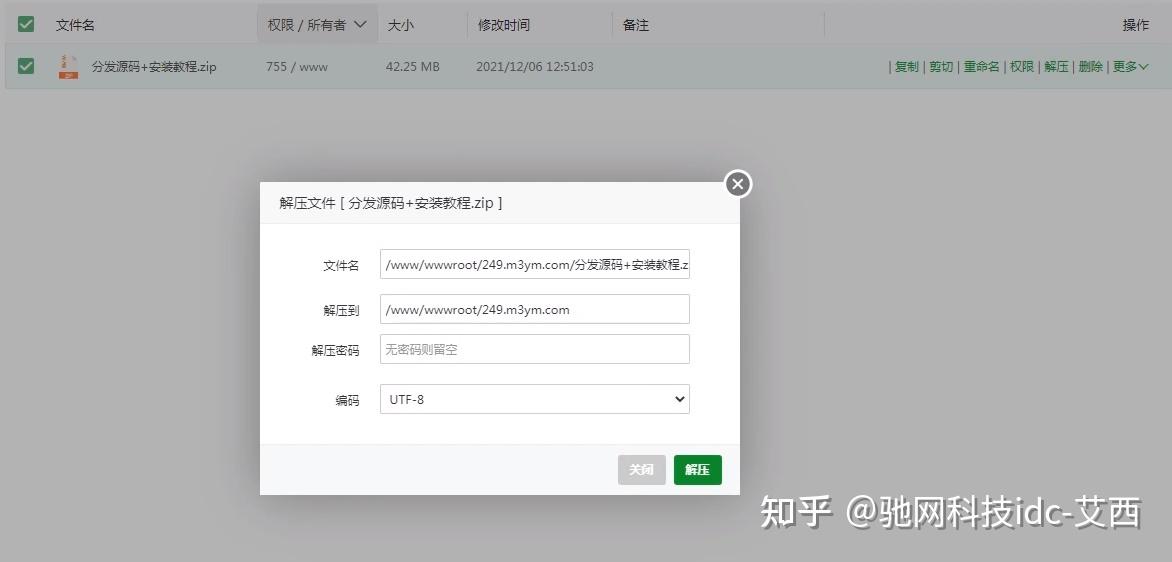
Task: Sort by 修改时间 column header
Action: click(x=504, y=25)
